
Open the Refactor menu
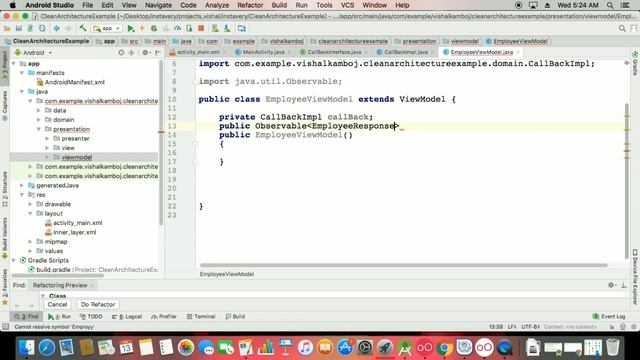point(250,5)
